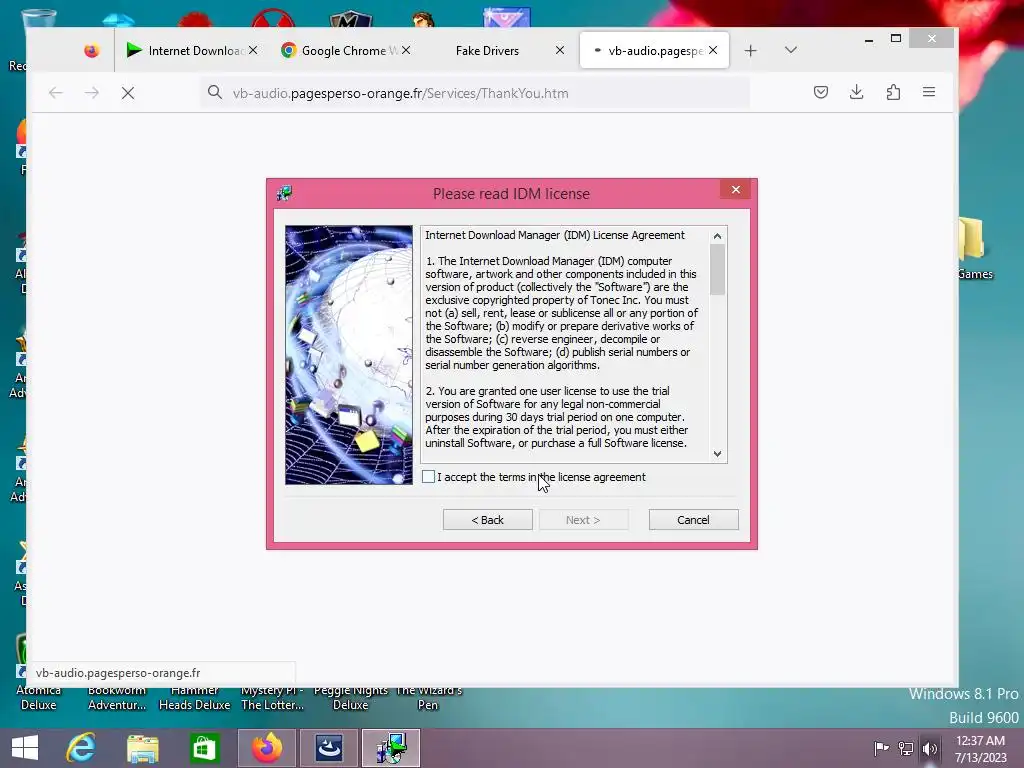The image size is (1024, 768).
Task: Open the Pocket save icon
Action: point(821,92)
